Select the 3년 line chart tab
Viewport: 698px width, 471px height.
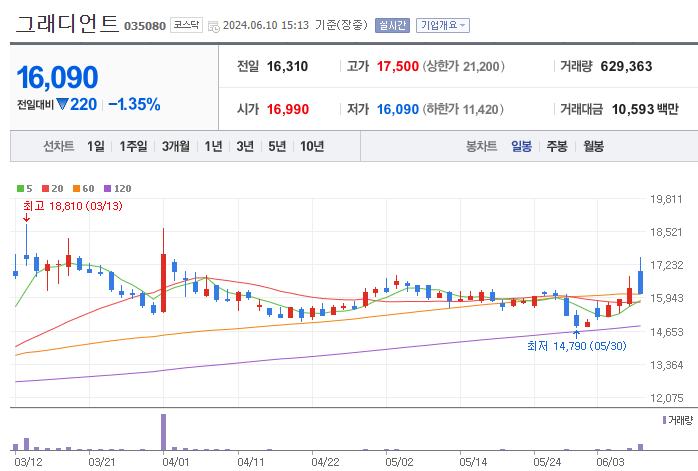point(245,146)
